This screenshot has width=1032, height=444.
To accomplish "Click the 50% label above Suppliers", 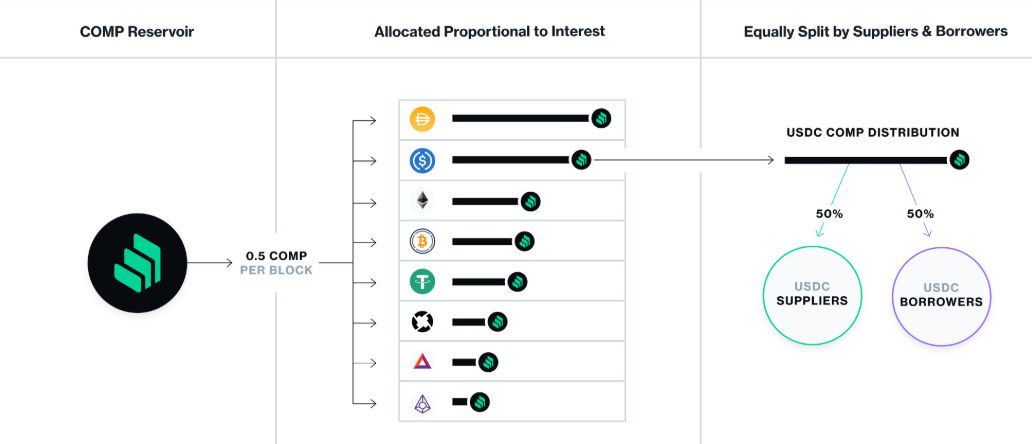I will (829, 214).
